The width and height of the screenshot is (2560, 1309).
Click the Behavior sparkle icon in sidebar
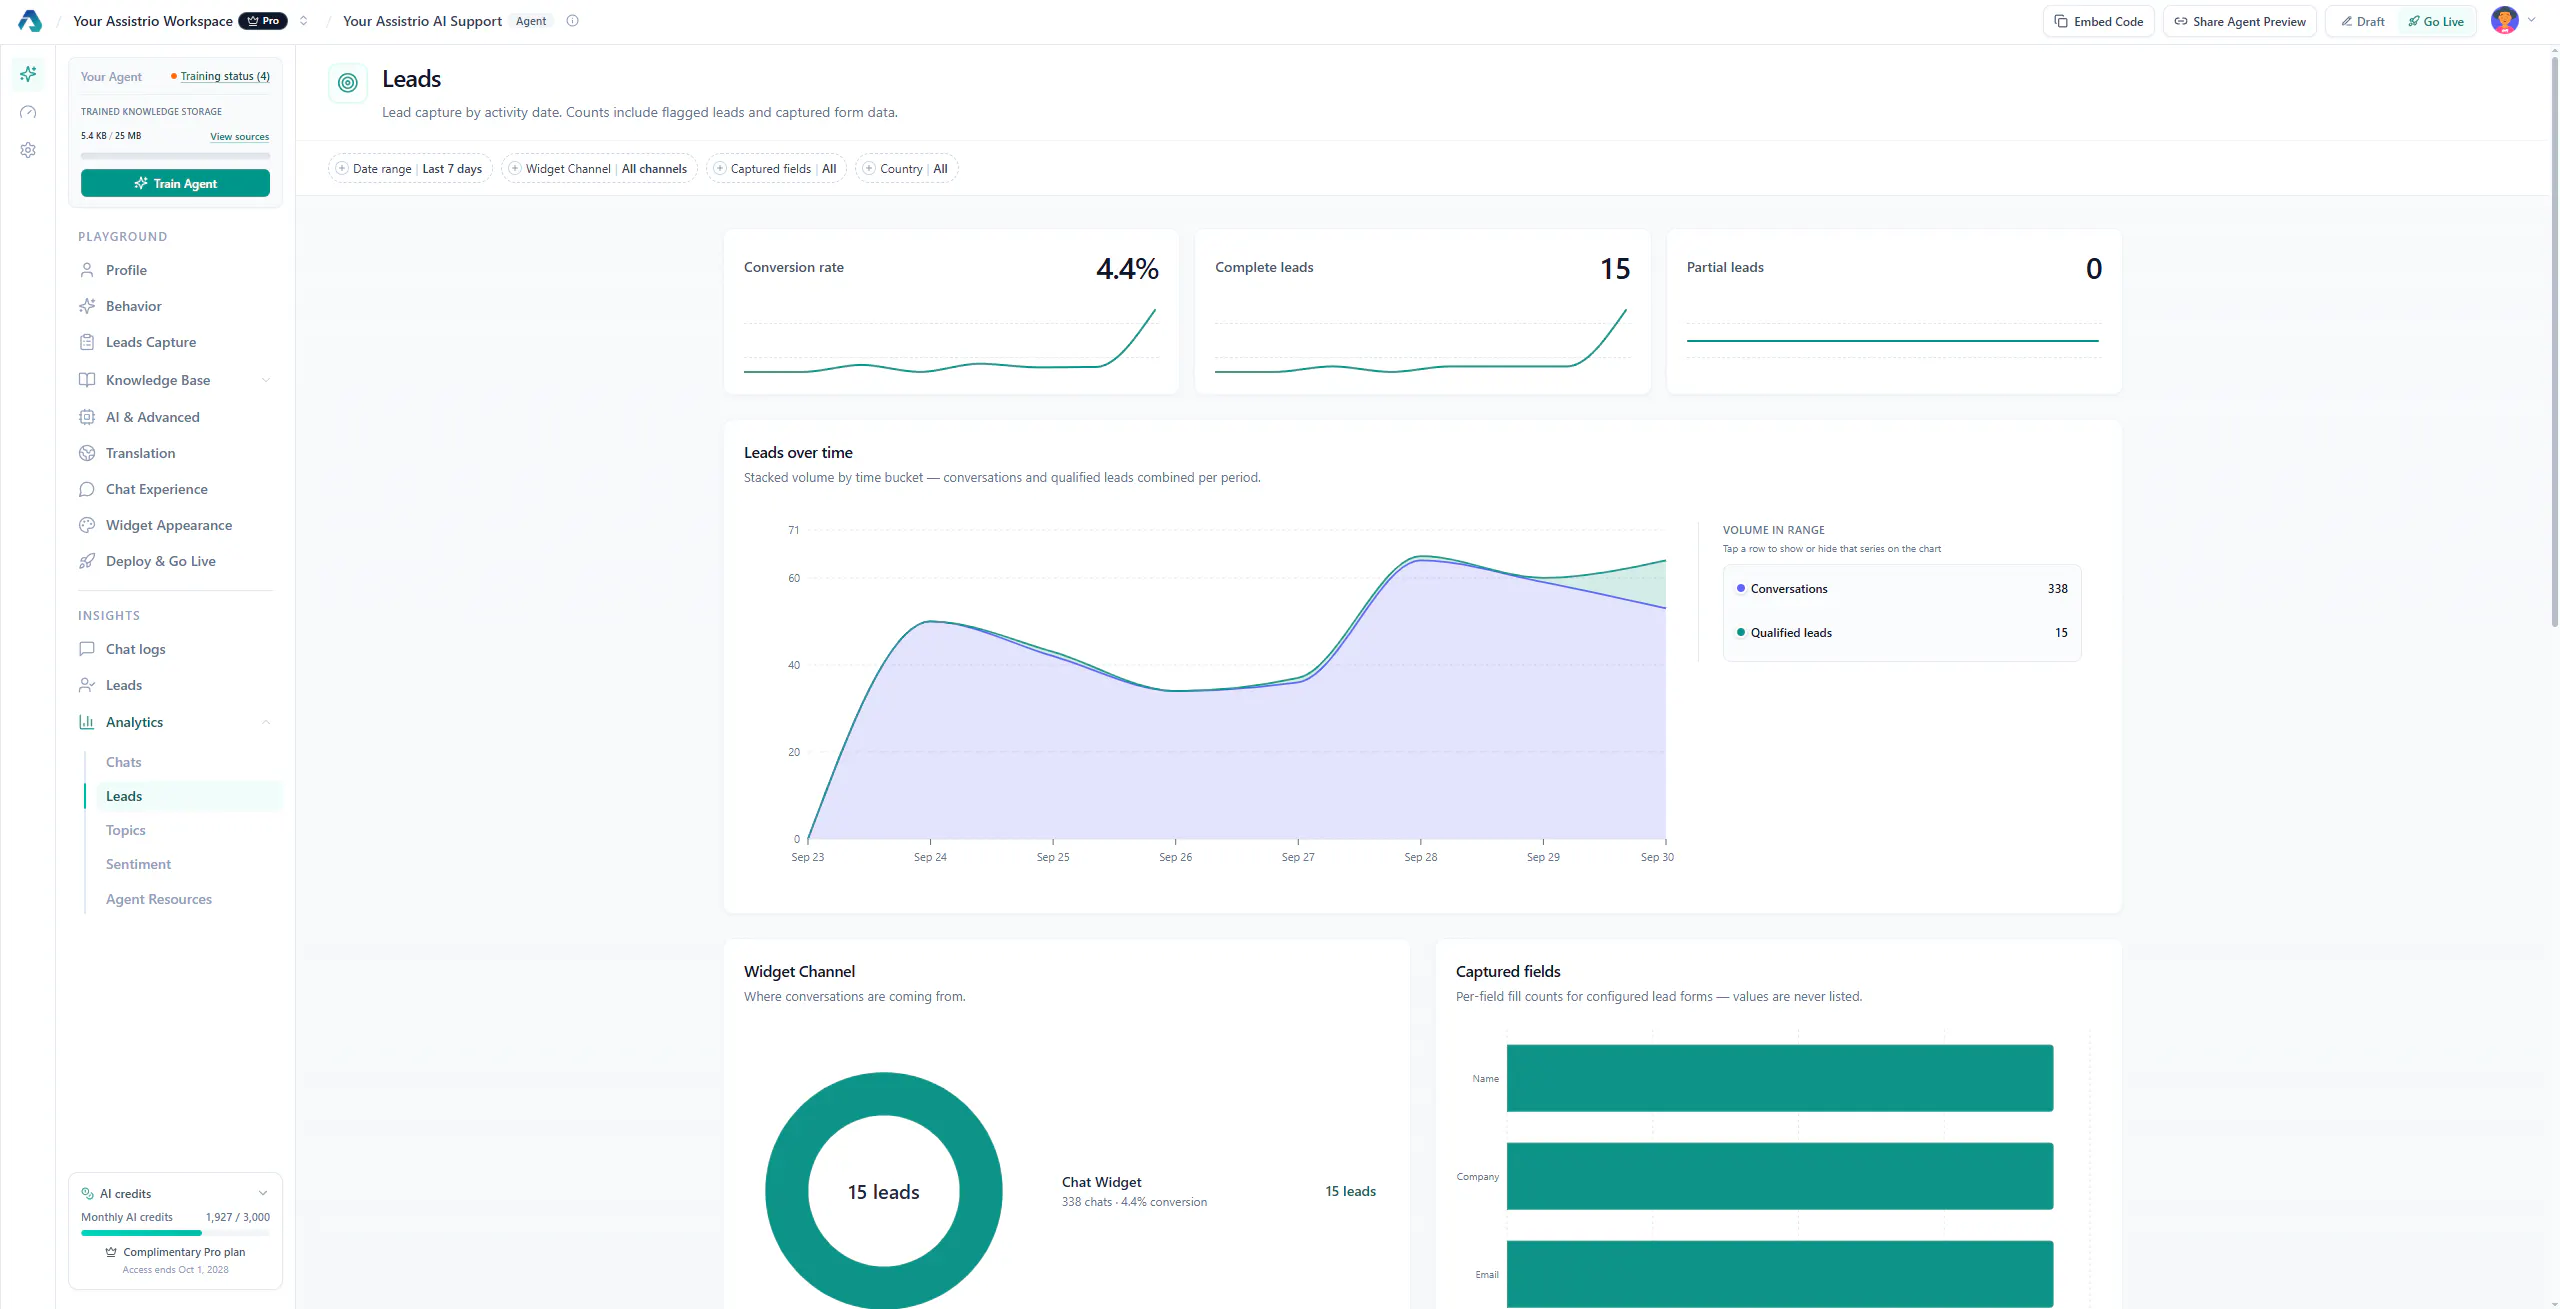pyautogui.click(x=87, y=306)
